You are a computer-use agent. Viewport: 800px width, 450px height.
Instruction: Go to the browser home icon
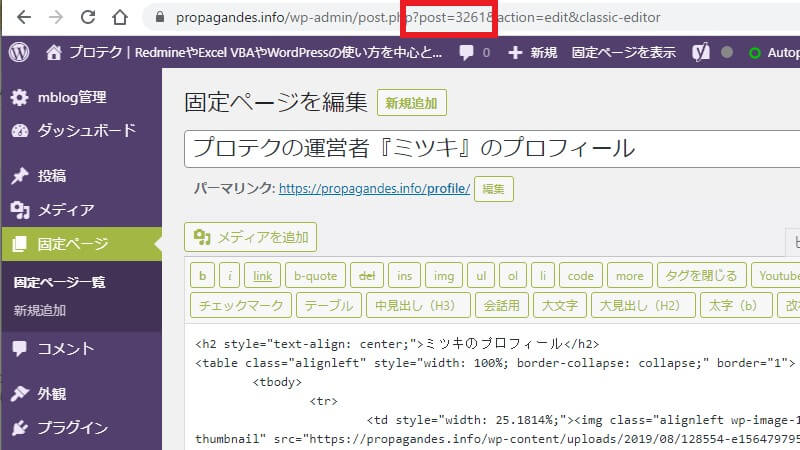click(120, 18)
